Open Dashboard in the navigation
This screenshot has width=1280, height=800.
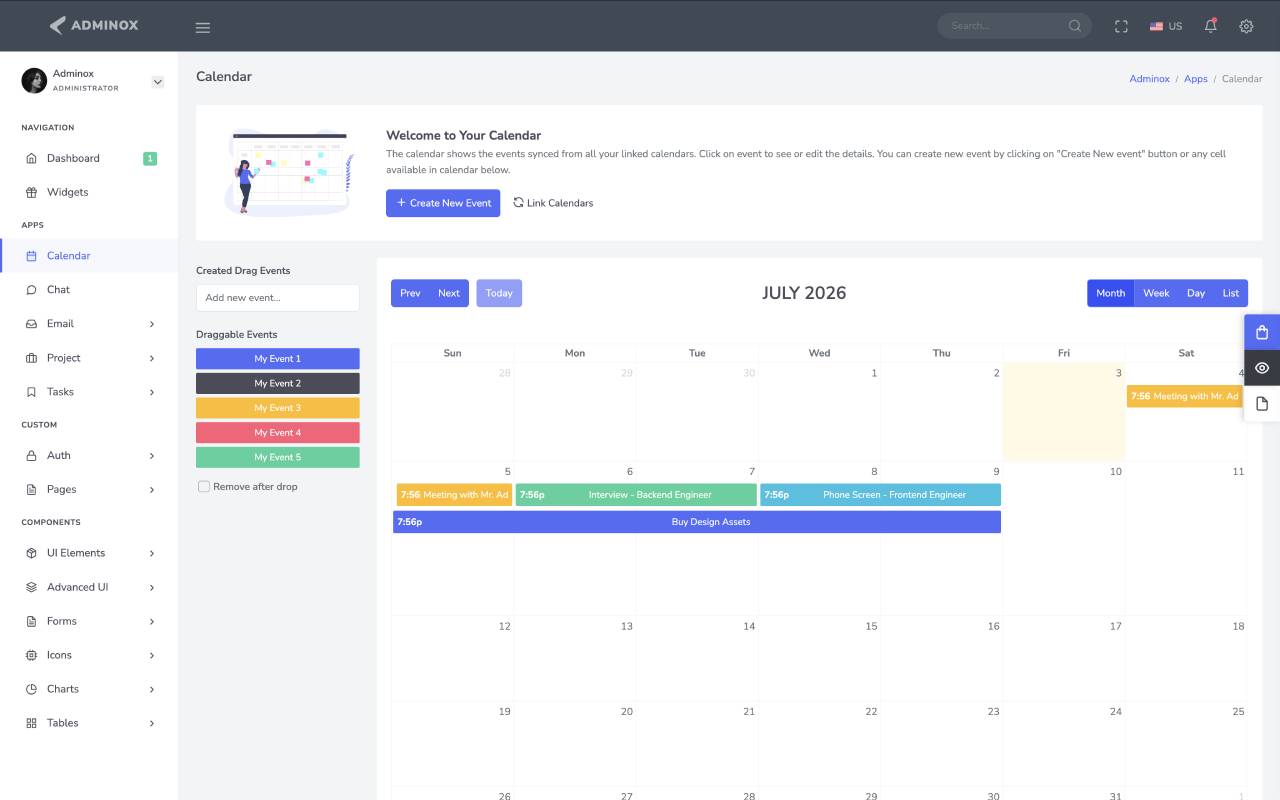coord(89,158)
